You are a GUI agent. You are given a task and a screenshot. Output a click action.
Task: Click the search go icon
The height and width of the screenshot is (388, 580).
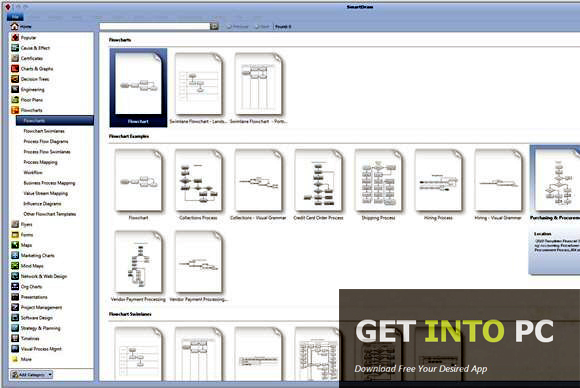214,26
